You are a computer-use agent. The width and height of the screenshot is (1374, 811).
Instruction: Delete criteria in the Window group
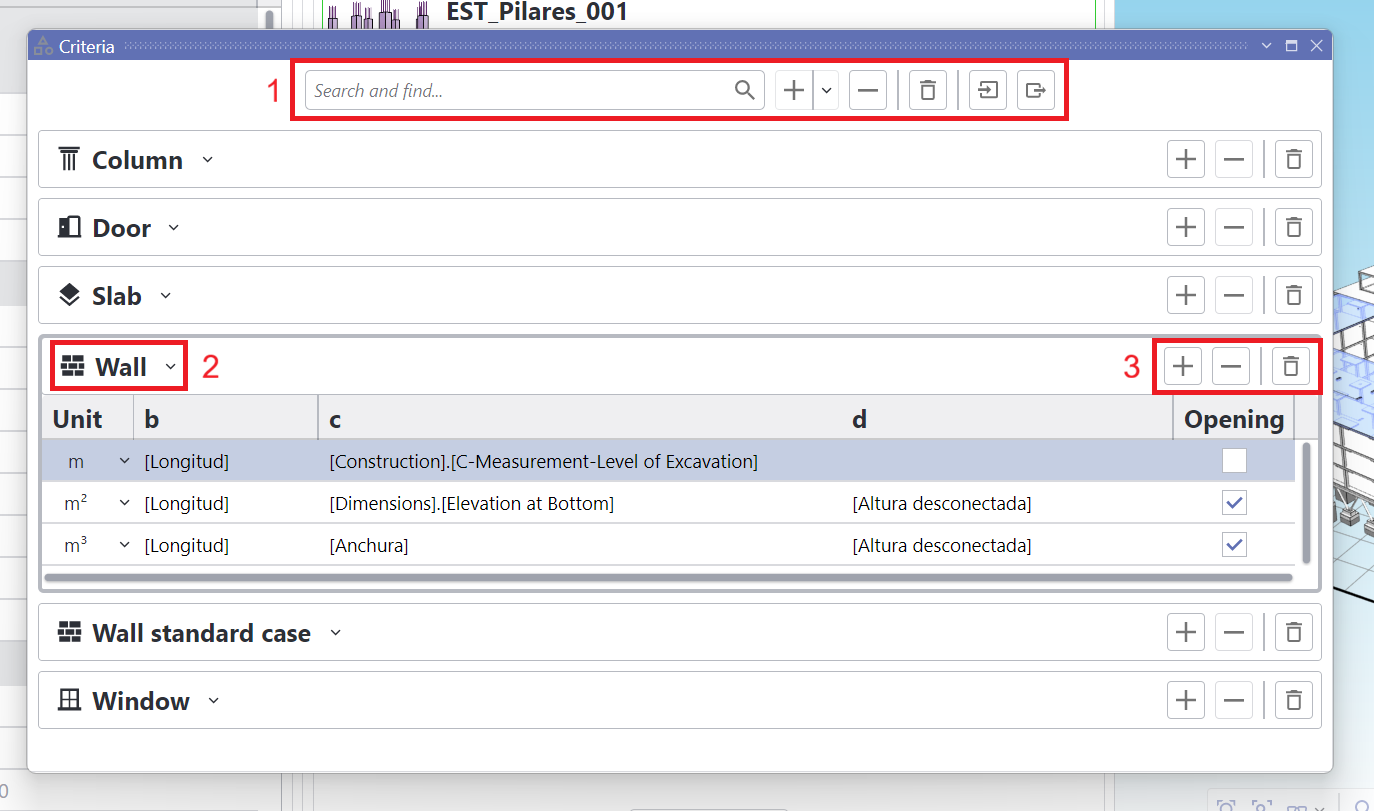coord(1293,700)
